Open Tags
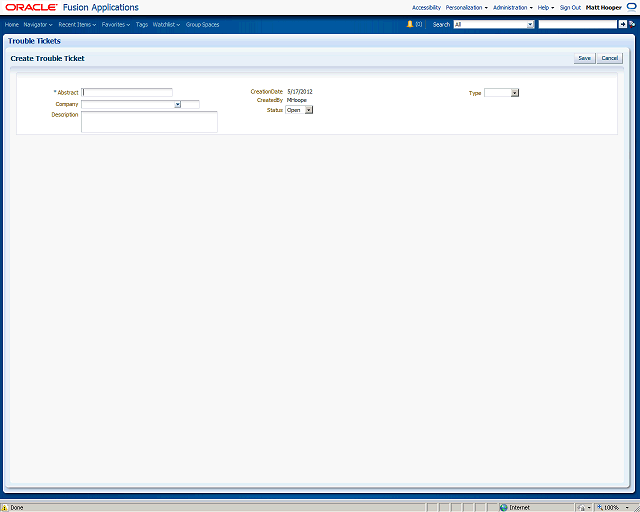Image resolution: width=640 pixels, height=512 pixels. (x=142, y=24)
